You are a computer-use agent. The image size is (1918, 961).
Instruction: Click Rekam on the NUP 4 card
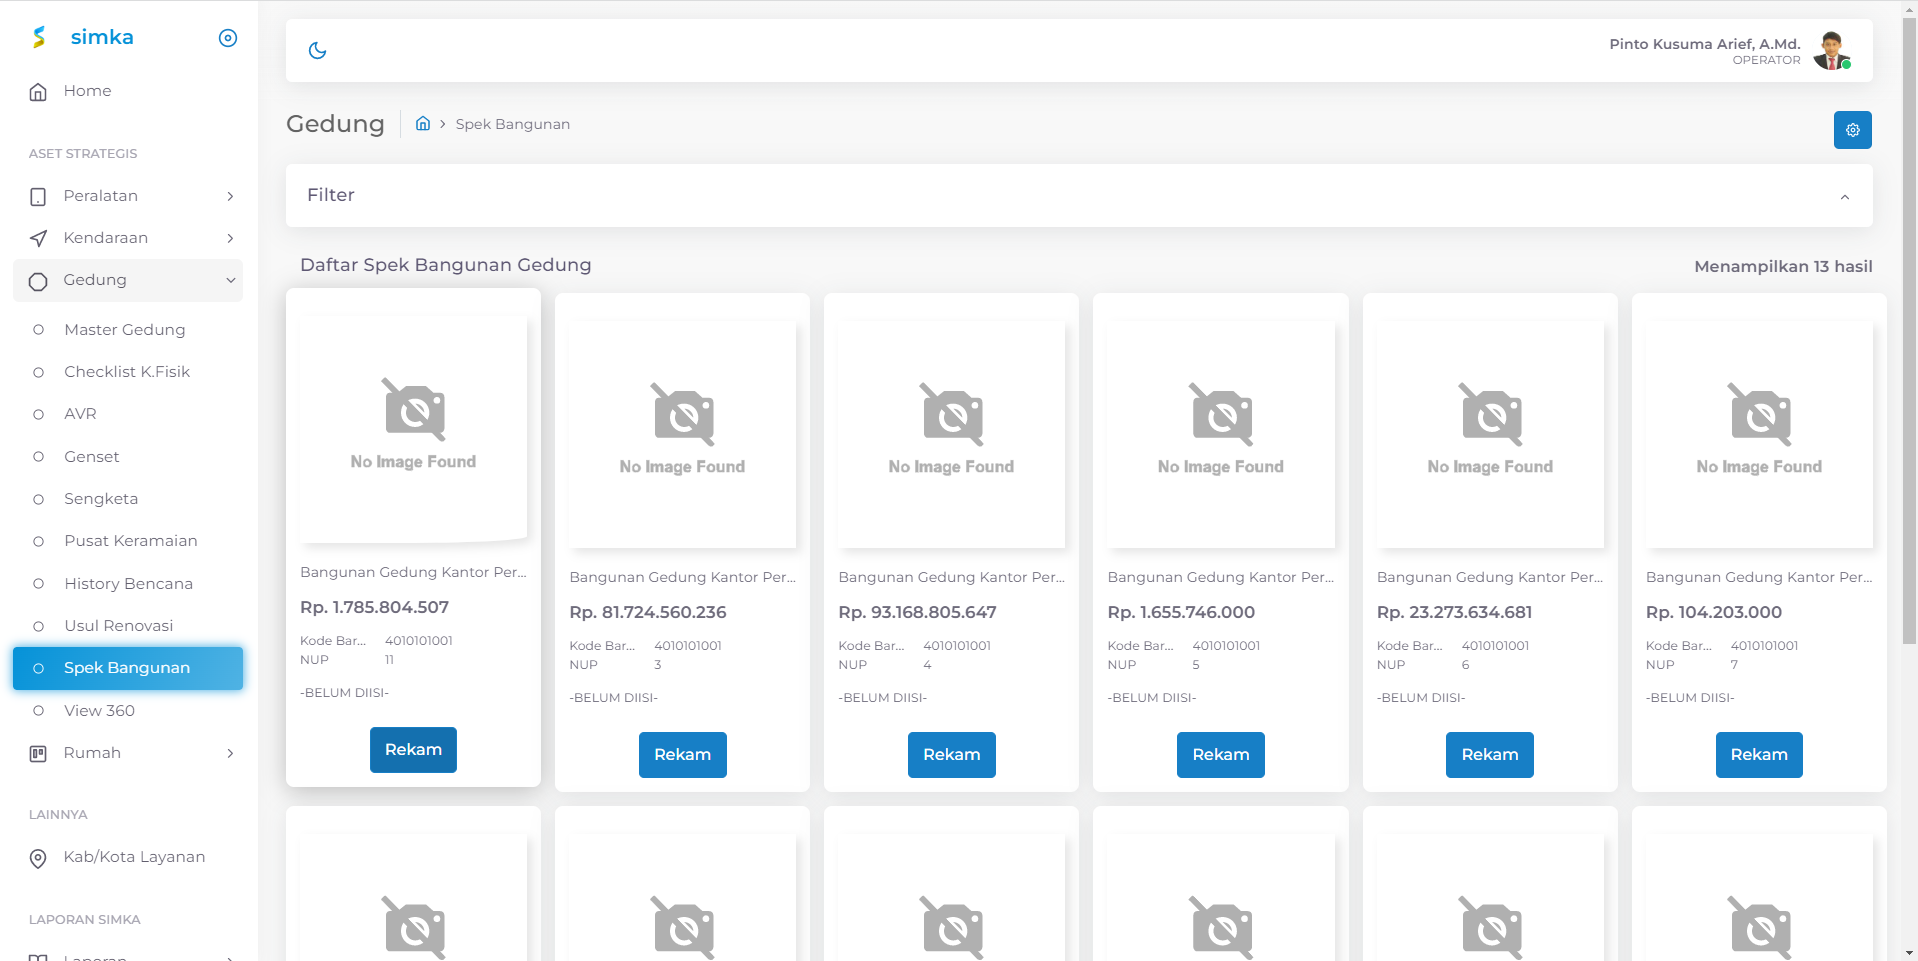[951, 755]
